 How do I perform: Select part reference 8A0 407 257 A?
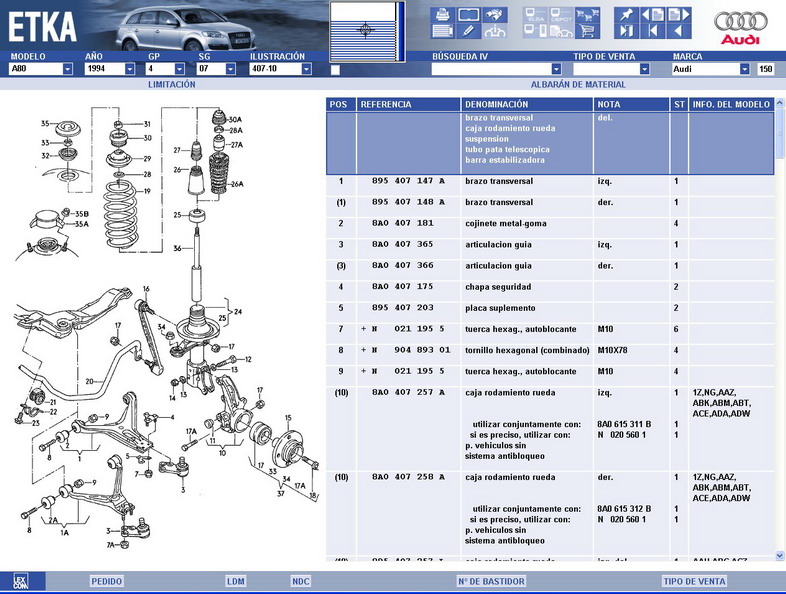(408, 392)
